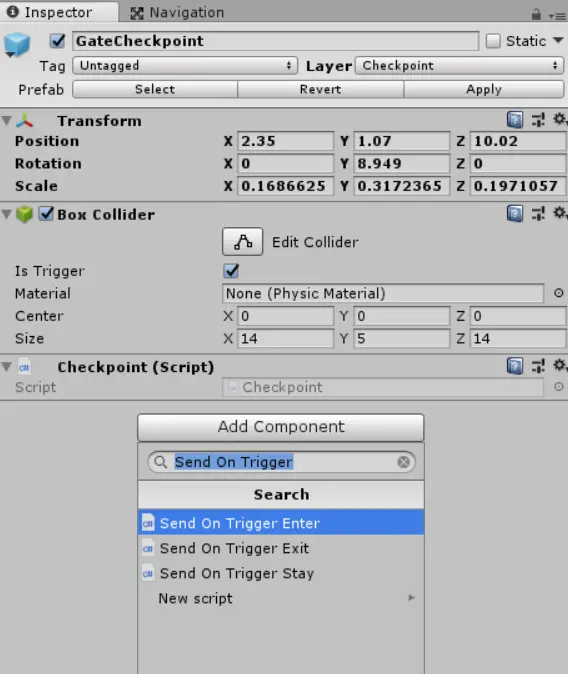This screenshot has height=674, width=568.
Task: Open the Physic Material object picker
Action: [x=559, y=293]
